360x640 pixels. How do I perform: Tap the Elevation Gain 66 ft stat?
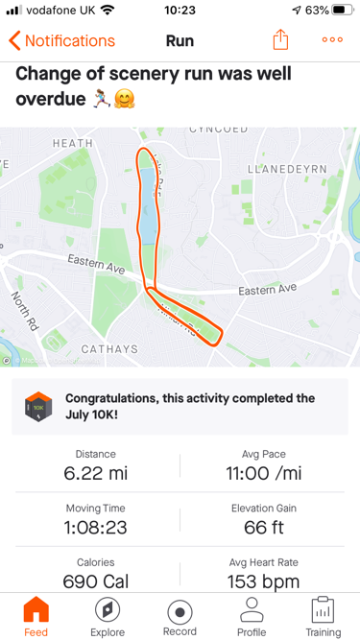point(264,520)
